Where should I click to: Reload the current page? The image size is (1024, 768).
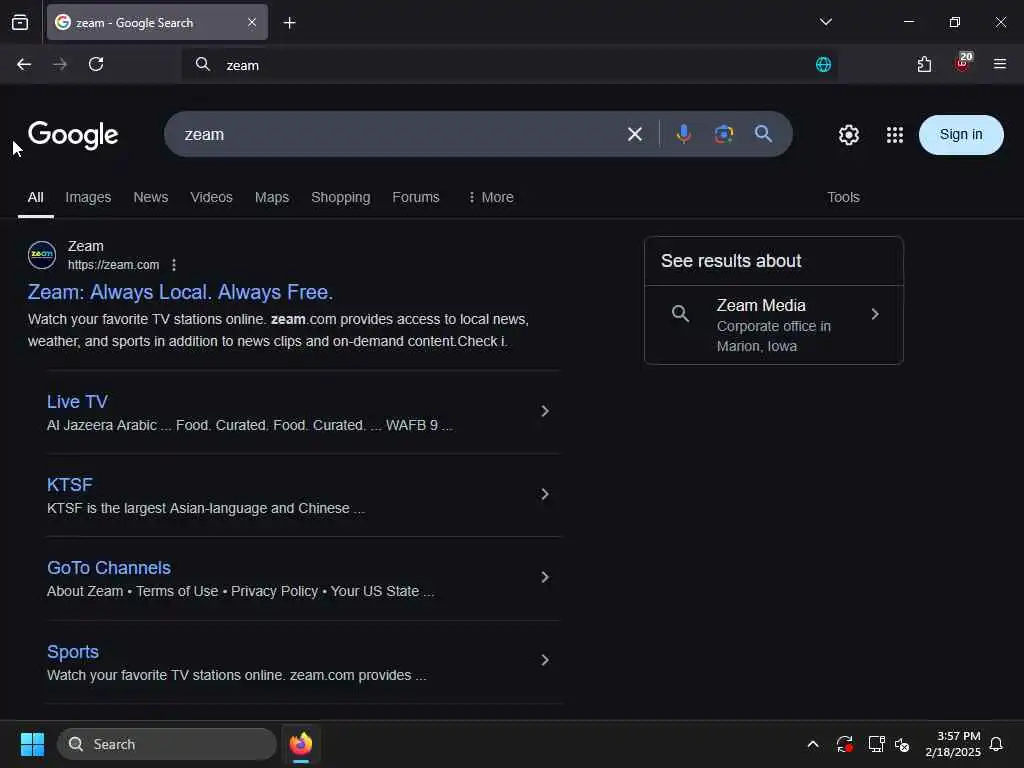96,65
